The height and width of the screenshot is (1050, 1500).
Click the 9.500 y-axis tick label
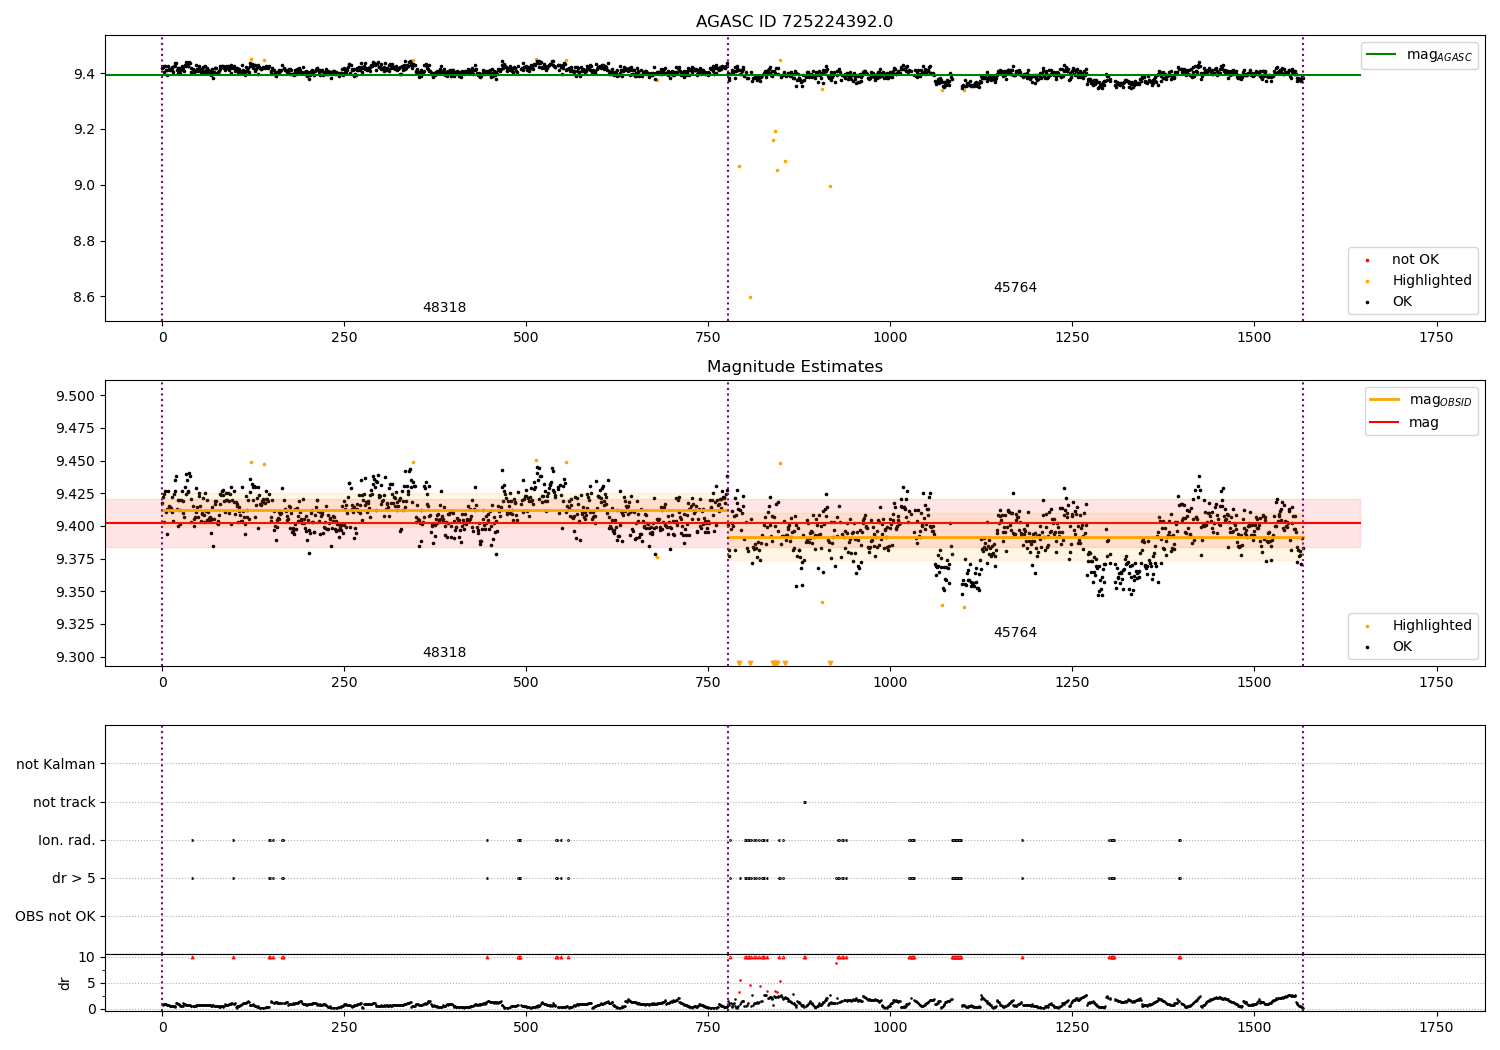pyautogui.click(x=76, y=396)
